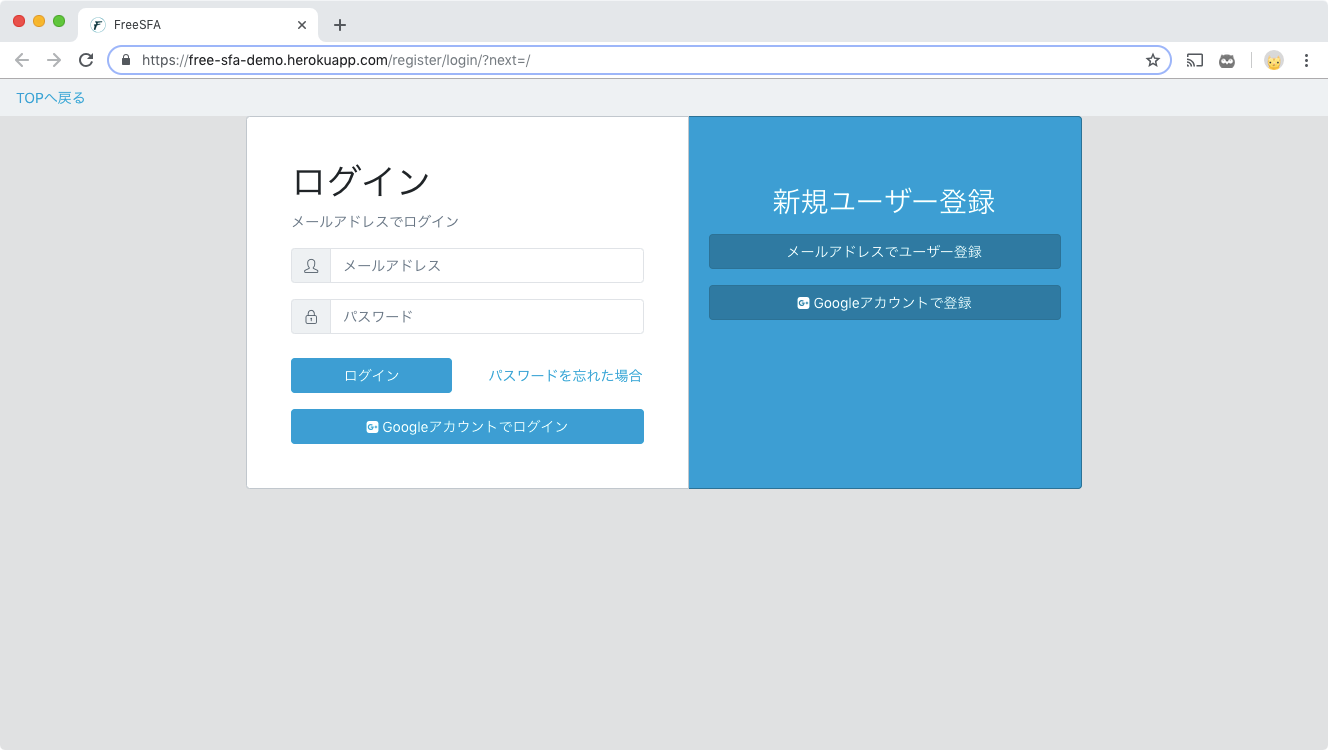The width and height of the screenshot is (1328, 750).
Task: Click Googleアカウントで登録 button
Action: 884,303
